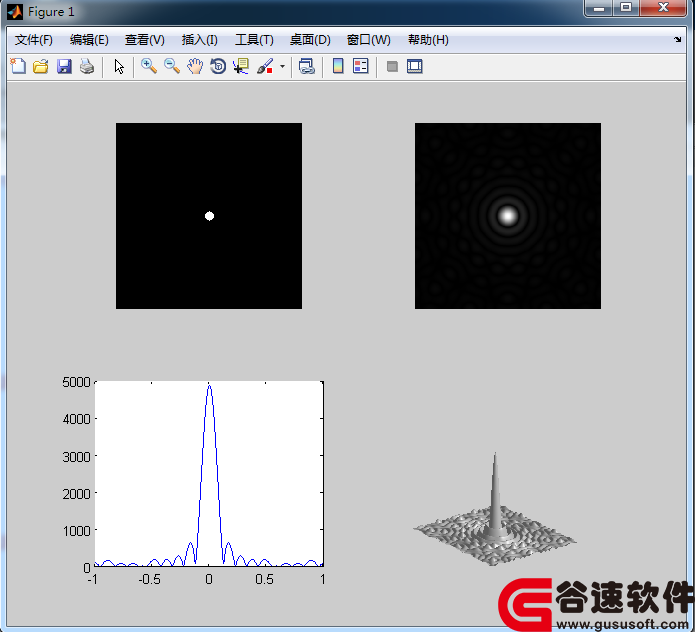Click the MATLAB logo in title bar

tap(15, 12)
